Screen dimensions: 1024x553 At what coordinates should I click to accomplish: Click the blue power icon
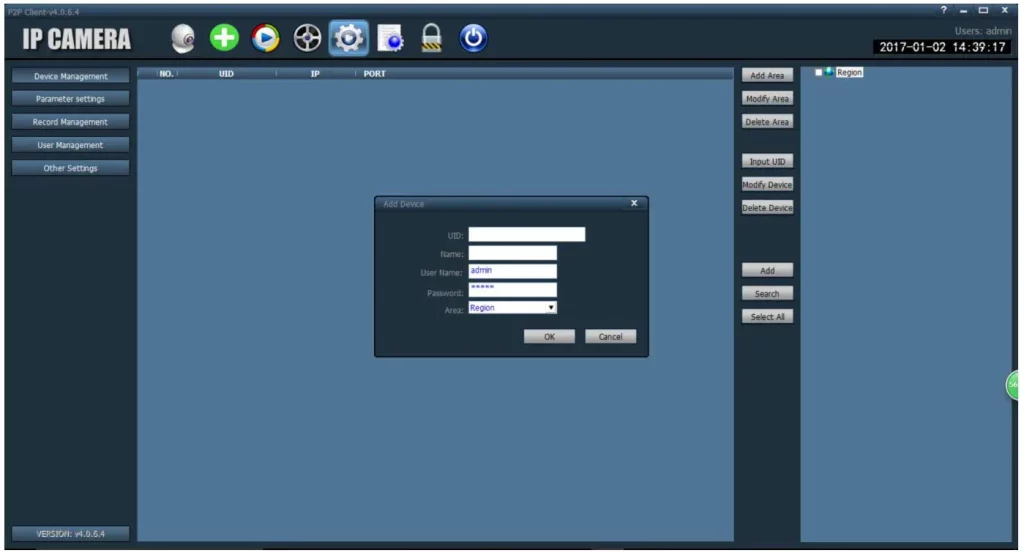473,38
